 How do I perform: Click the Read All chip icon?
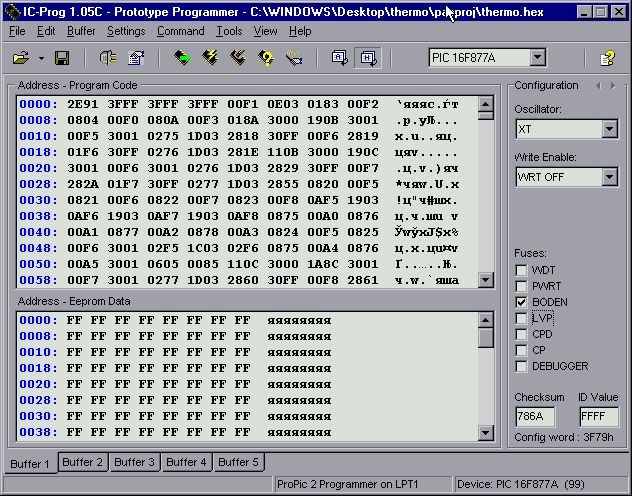point(182,58)
